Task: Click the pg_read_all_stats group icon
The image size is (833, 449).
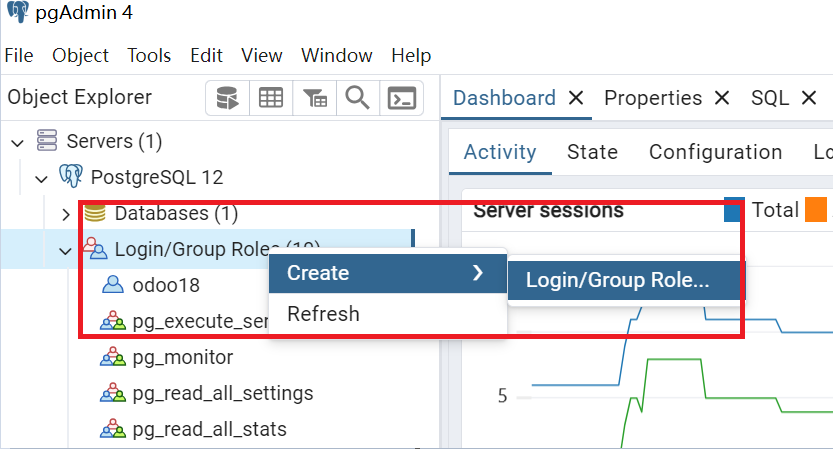Action: [113, 429]
